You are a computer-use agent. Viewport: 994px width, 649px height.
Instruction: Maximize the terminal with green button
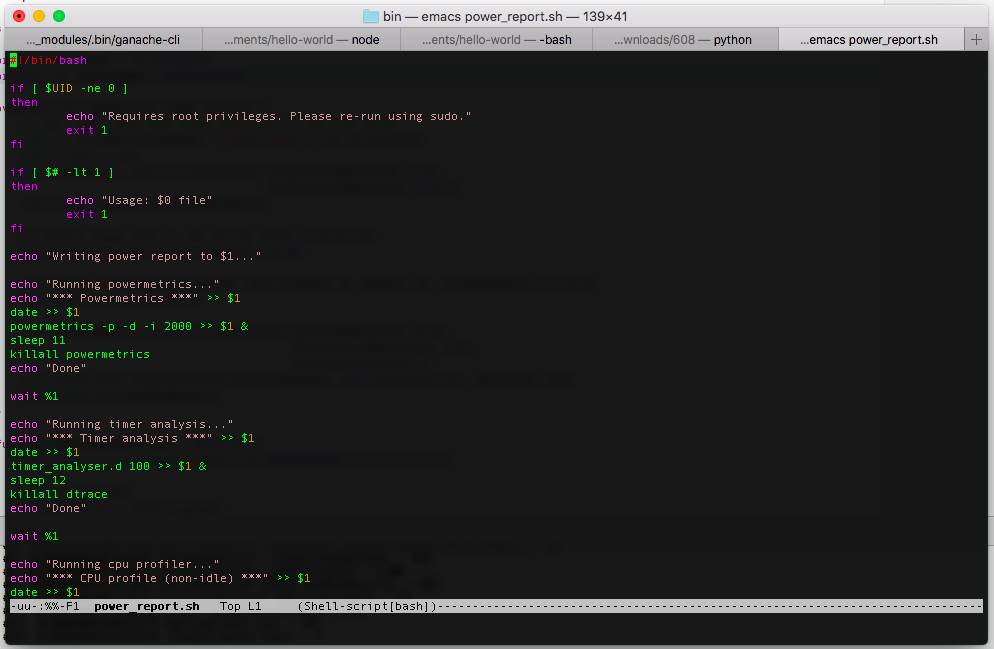point(59,16)
